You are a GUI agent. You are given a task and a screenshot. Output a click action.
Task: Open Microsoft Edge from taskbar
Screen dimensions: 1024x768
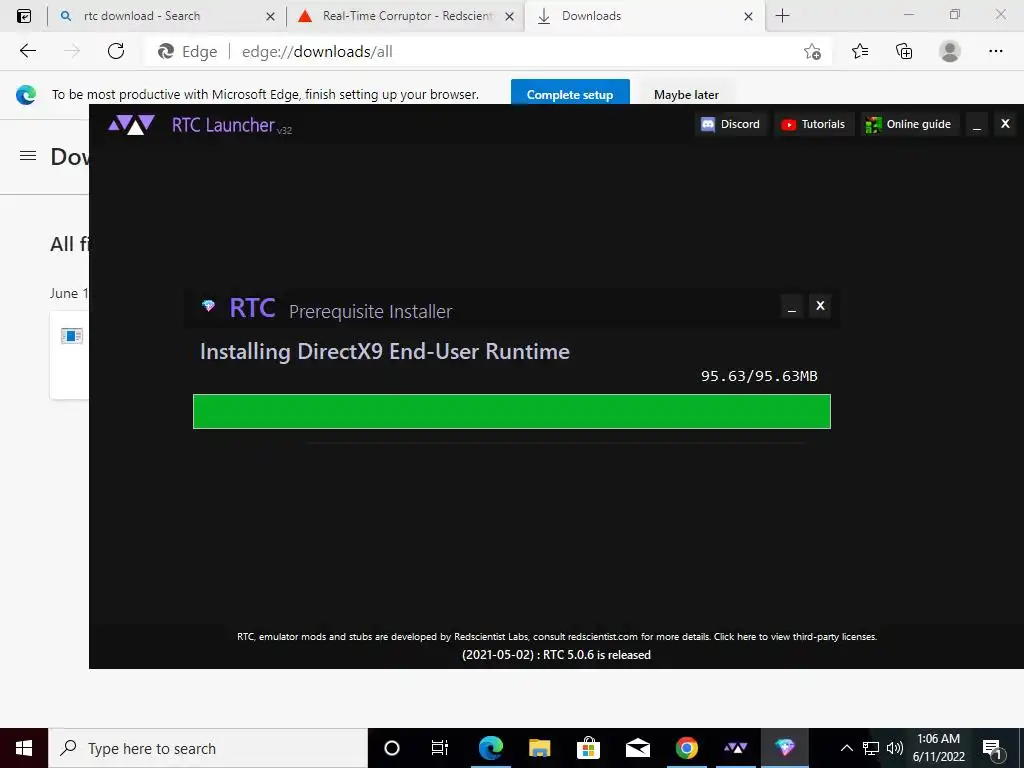(490, 748)
